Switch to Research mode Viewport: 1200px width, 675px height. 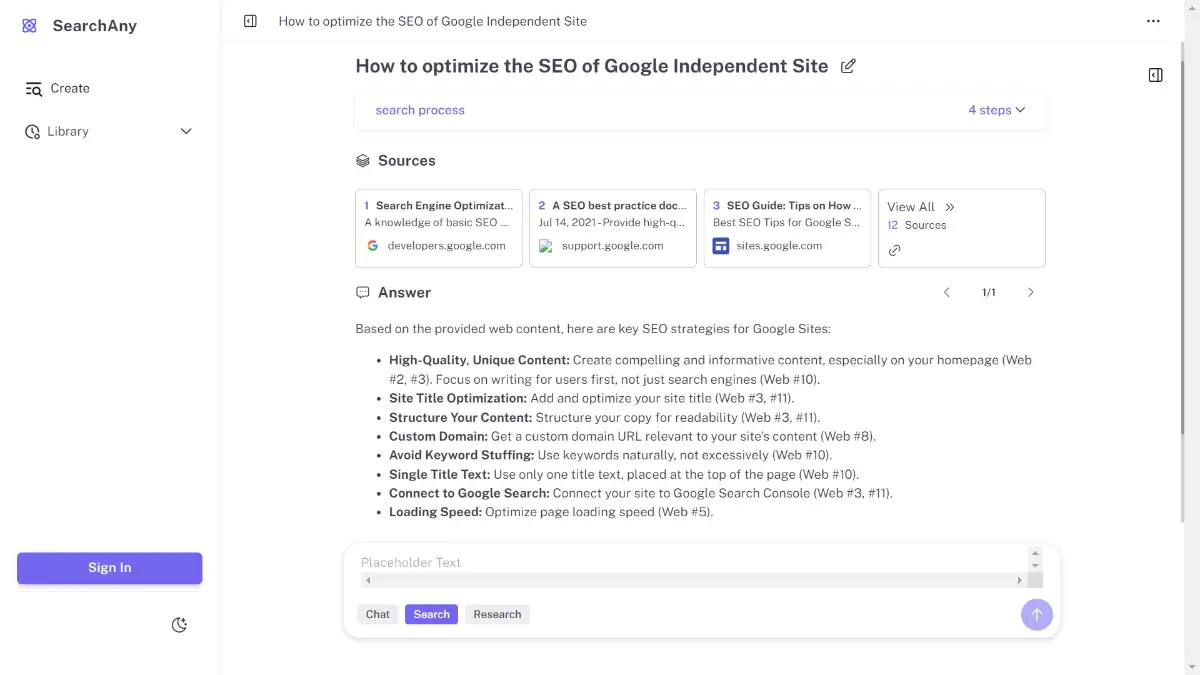(497, 614)
